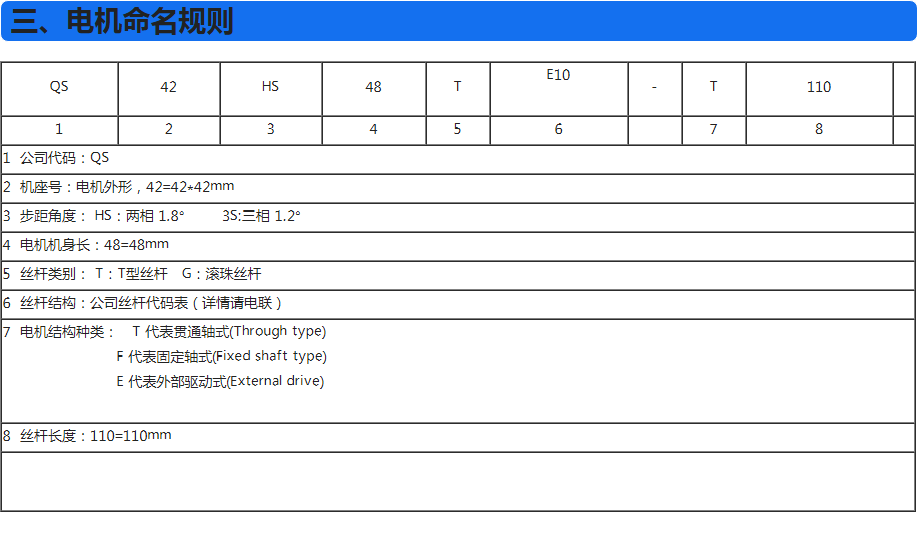This screenshot has height=538, width=917.
Task: Click the 48 cell in the model row
Action: [x=373, y=87]
